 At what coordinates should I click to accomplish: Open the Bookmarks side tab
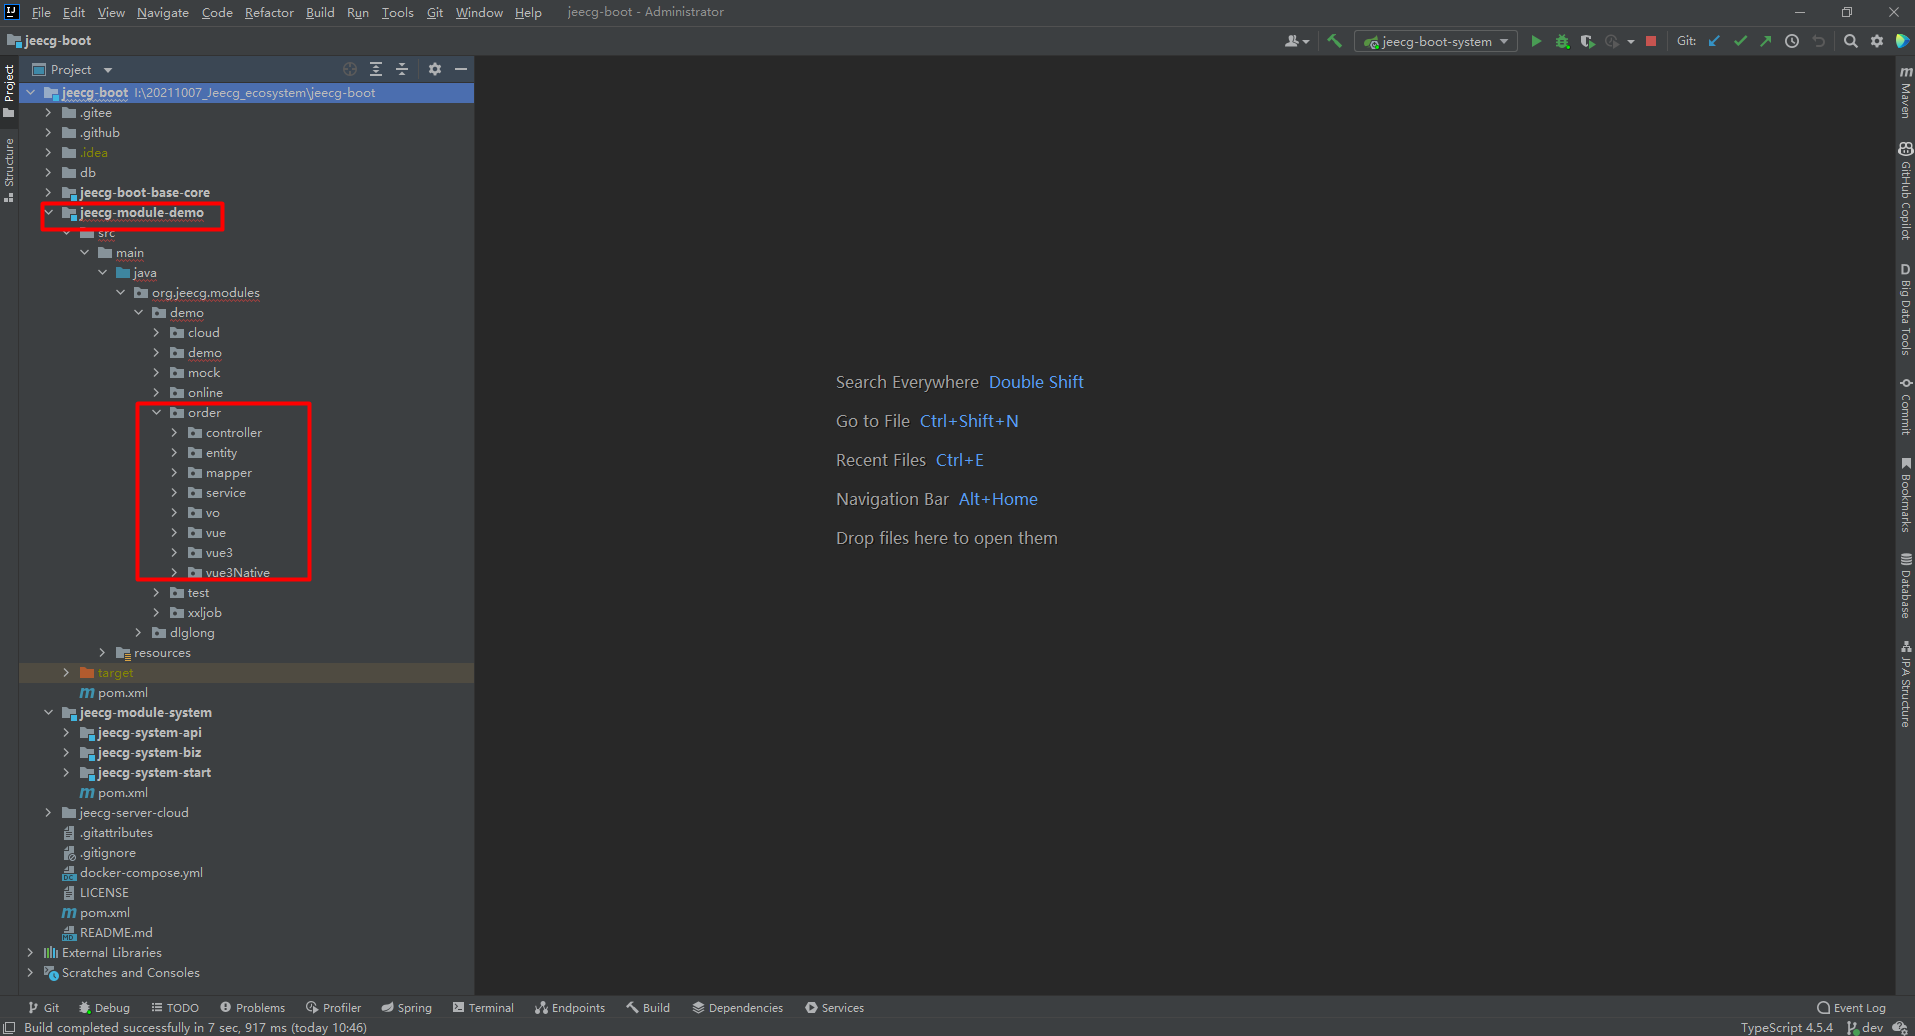pyautogui.click(x=1906, y=494)
